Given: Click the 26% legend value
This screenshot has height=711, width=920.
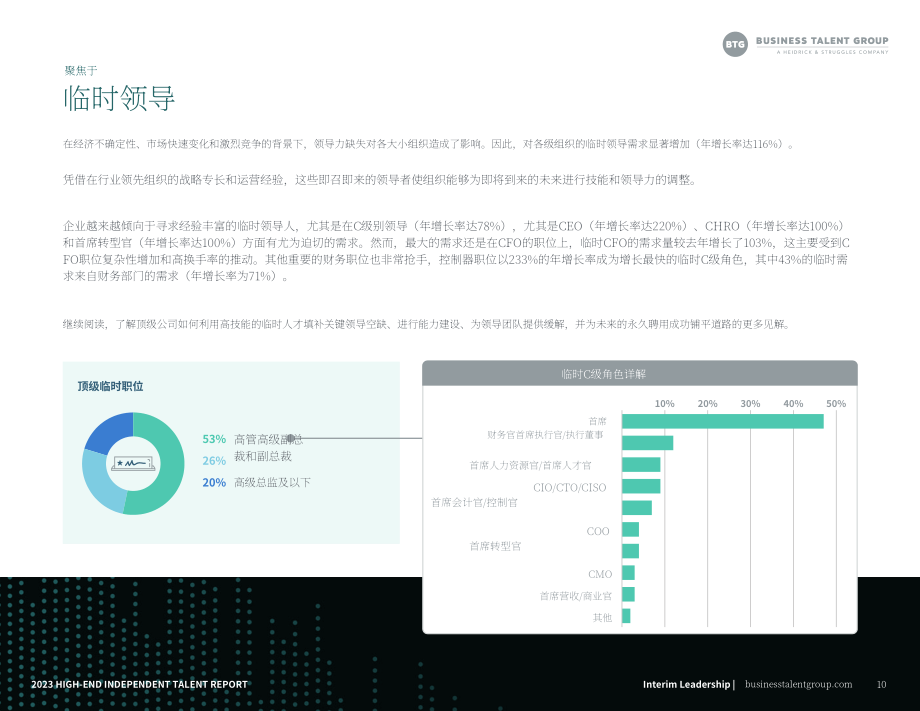Looking at the screenshot, I should (x=214, y=461).
